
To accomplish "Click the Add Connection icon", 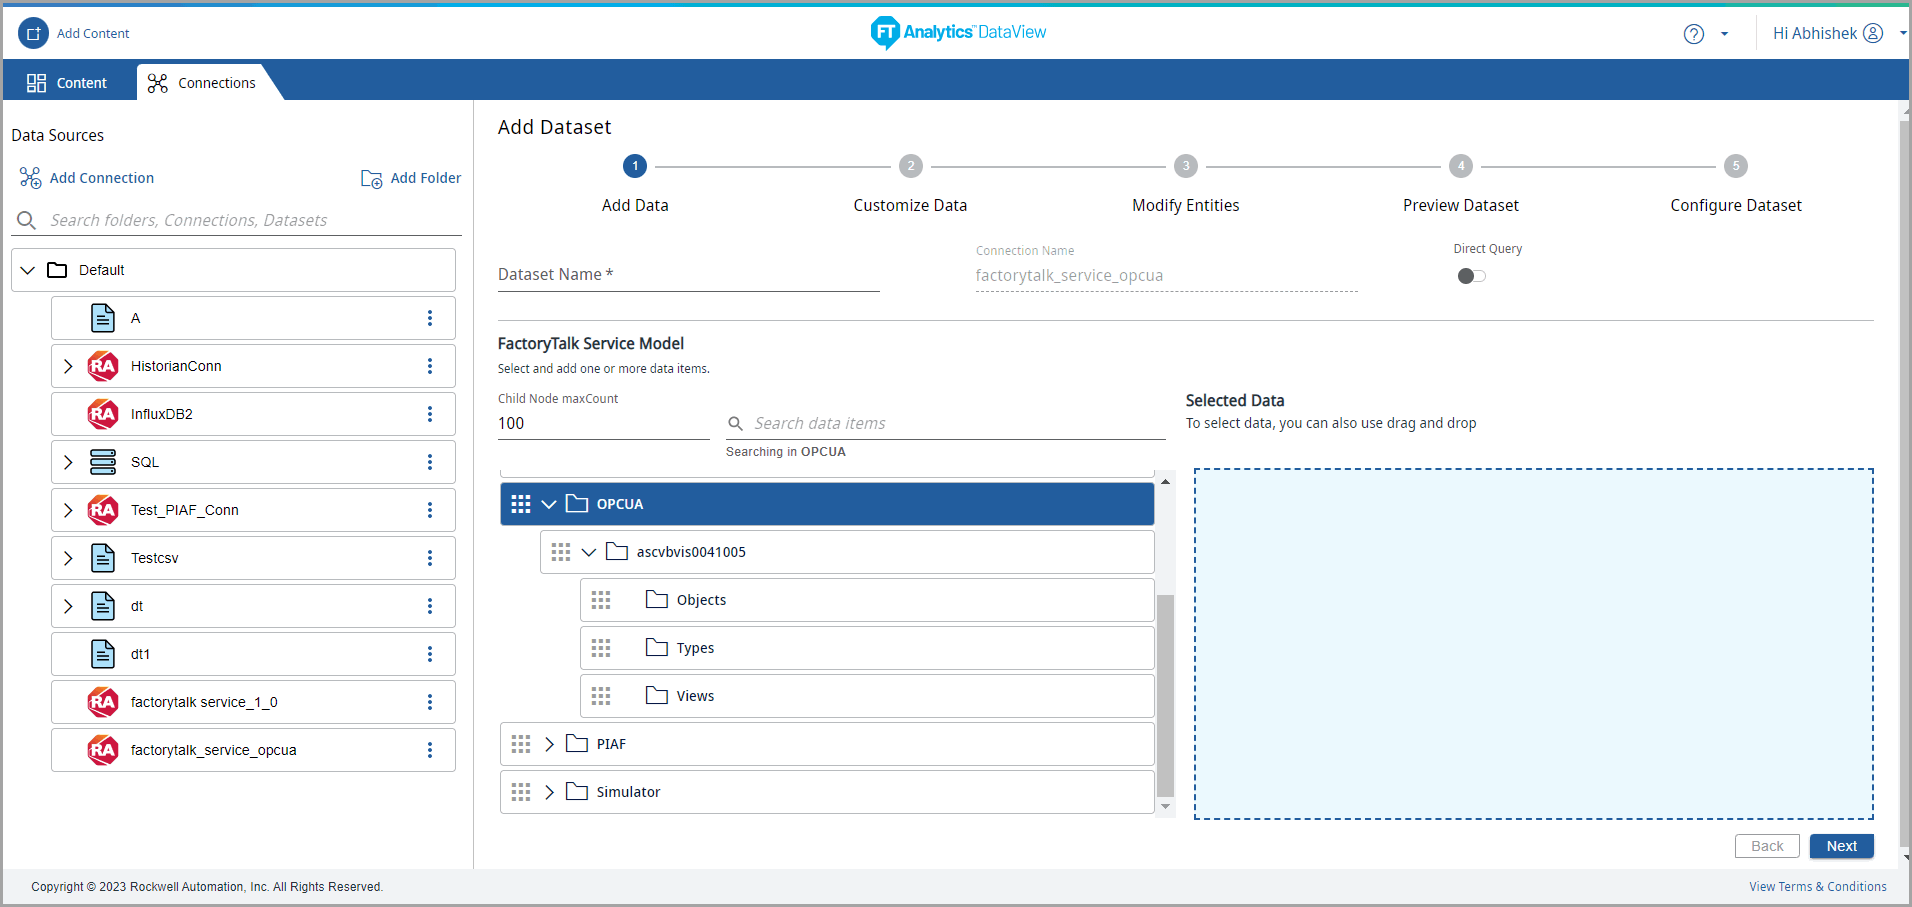I will (x=31, y=178).
